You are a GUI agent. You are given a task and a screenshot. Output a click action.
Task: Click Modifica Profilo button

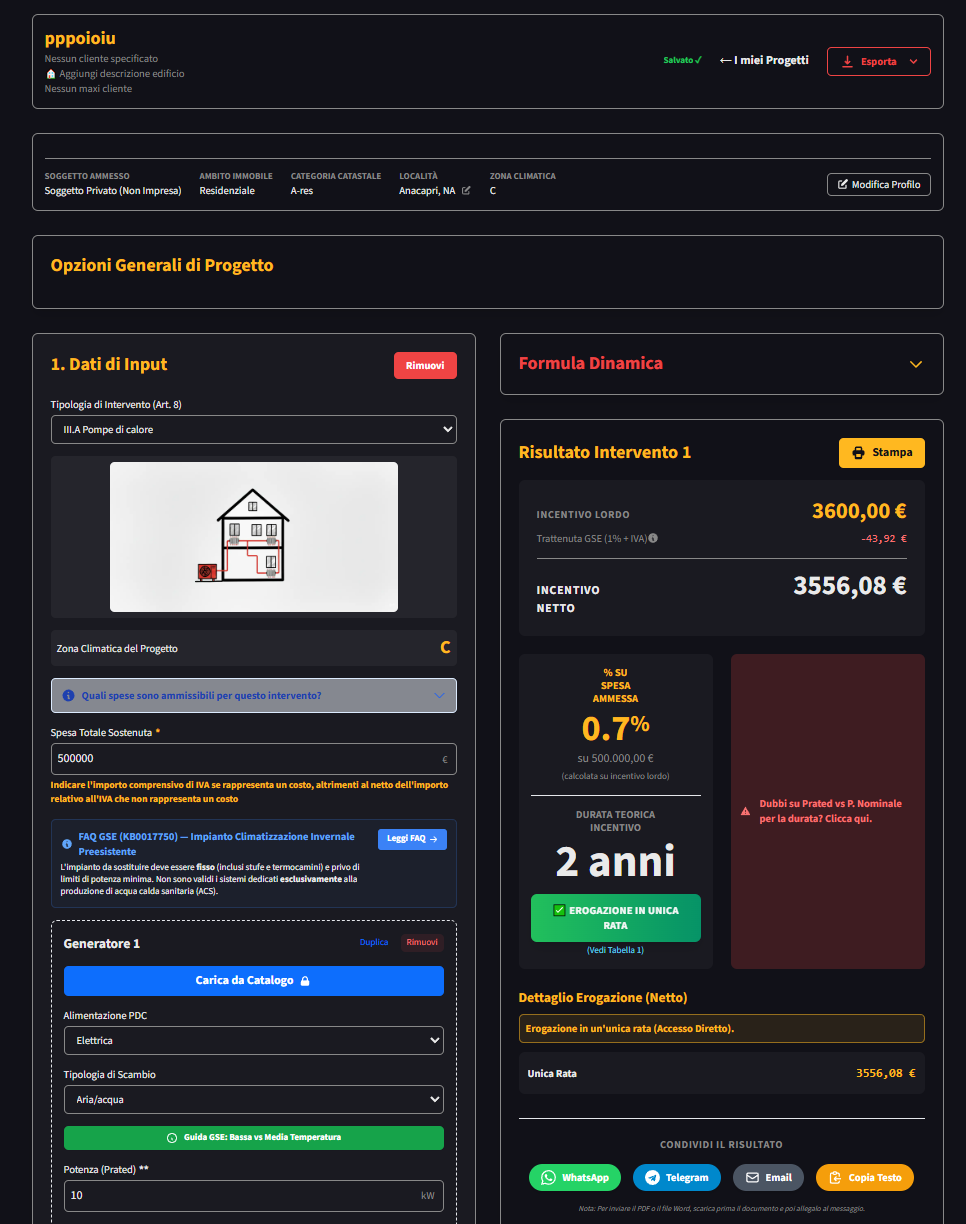tap(878, 184)
